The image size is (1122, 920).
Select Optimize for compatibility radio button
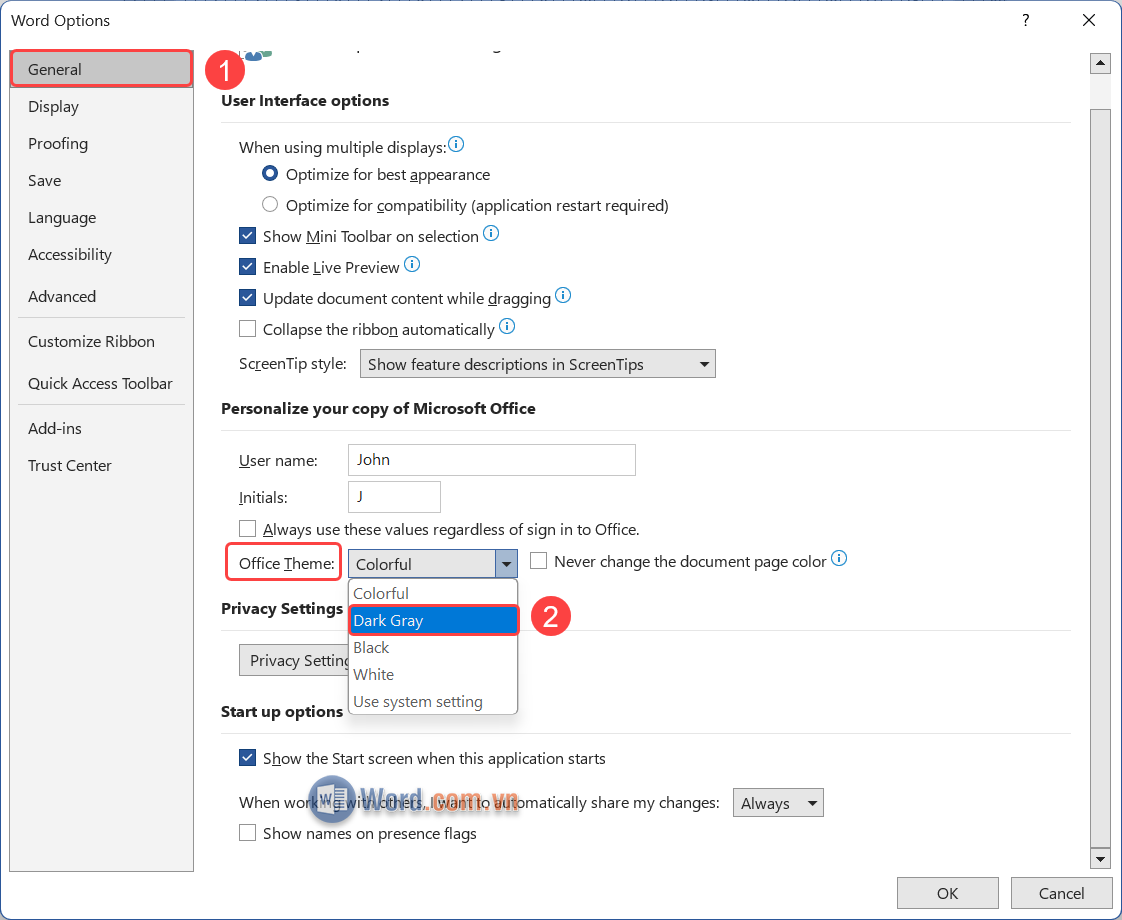tap(270, 205)
